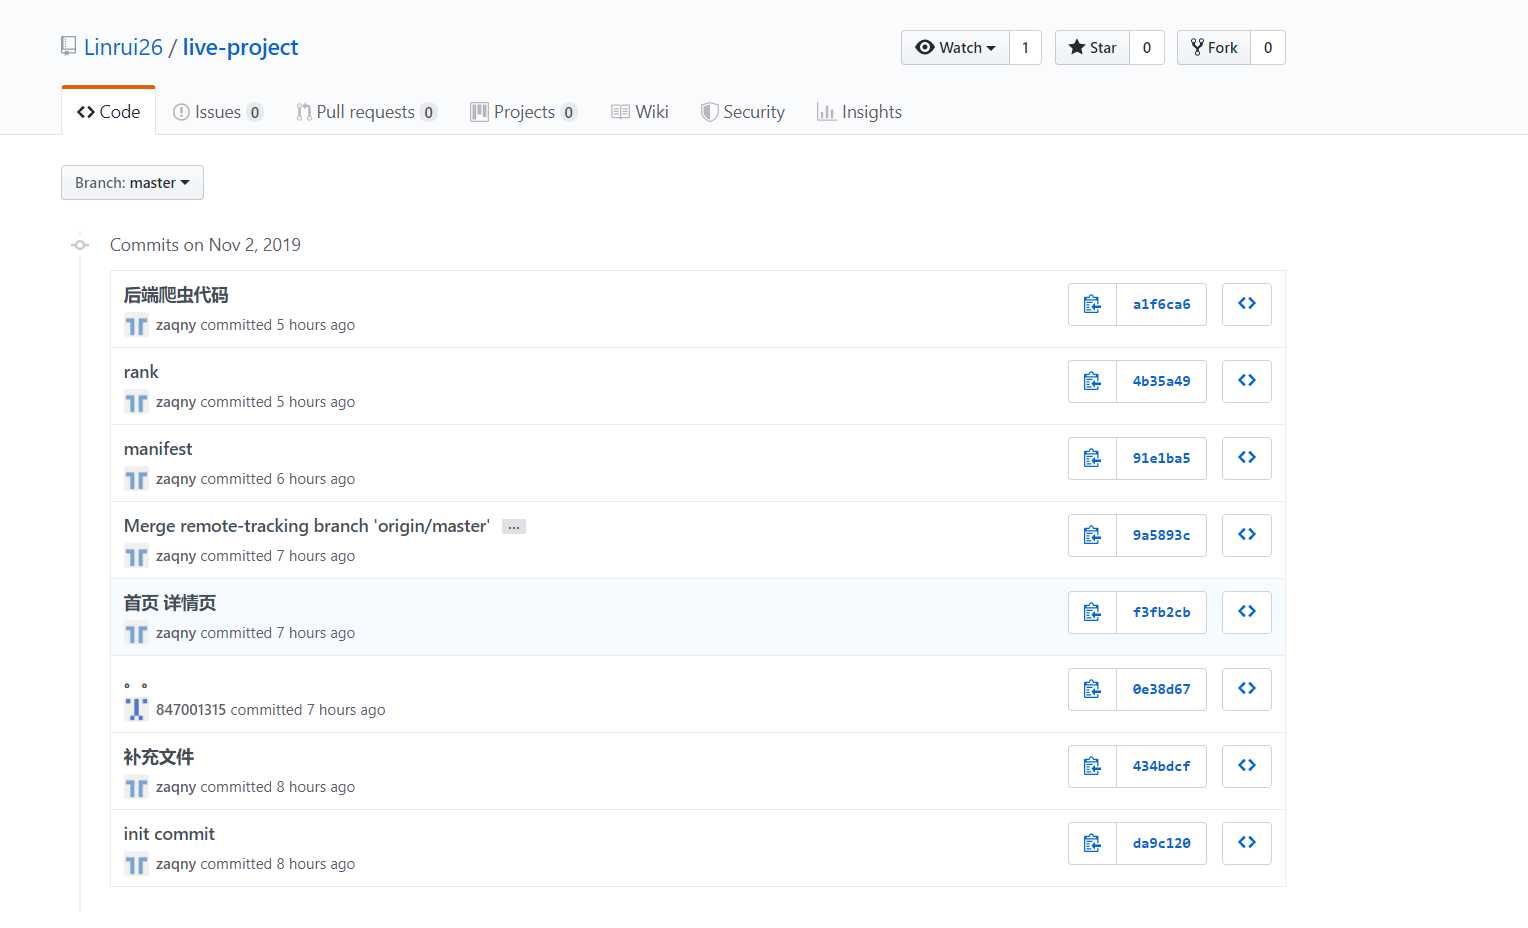Copy full SHA for commit a1f6ca6

1092,304
